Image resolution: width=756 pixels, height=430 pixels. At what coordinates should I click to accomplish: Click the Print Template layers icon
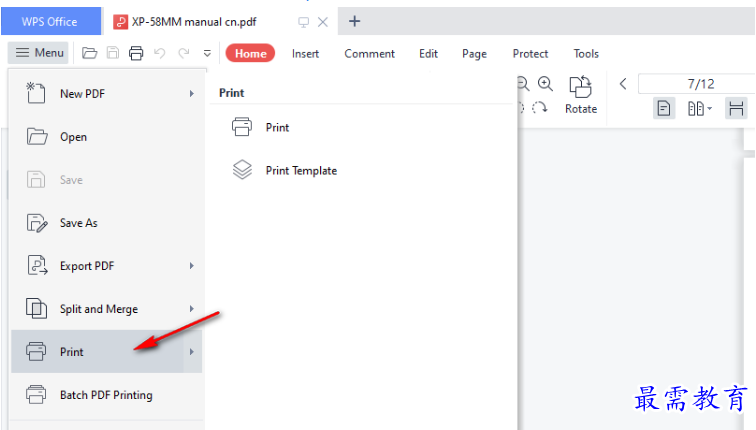click(x=242, y=170)
